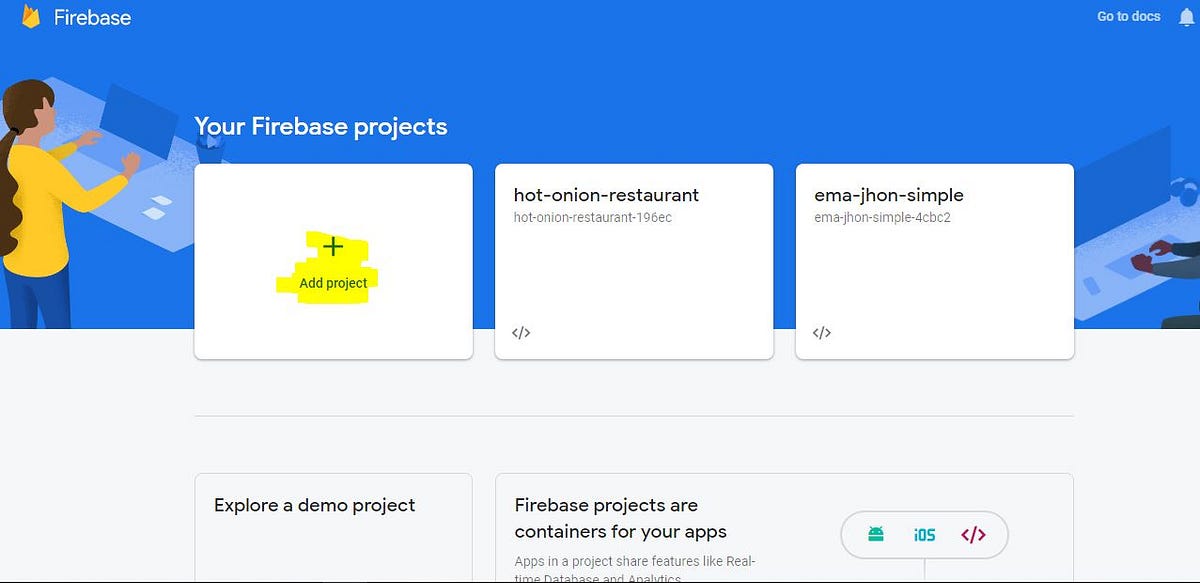This screenshot has height=583, width=1200.
Task: Select the web app icon on ema-jhon-simple card
Action: [820, 332]
